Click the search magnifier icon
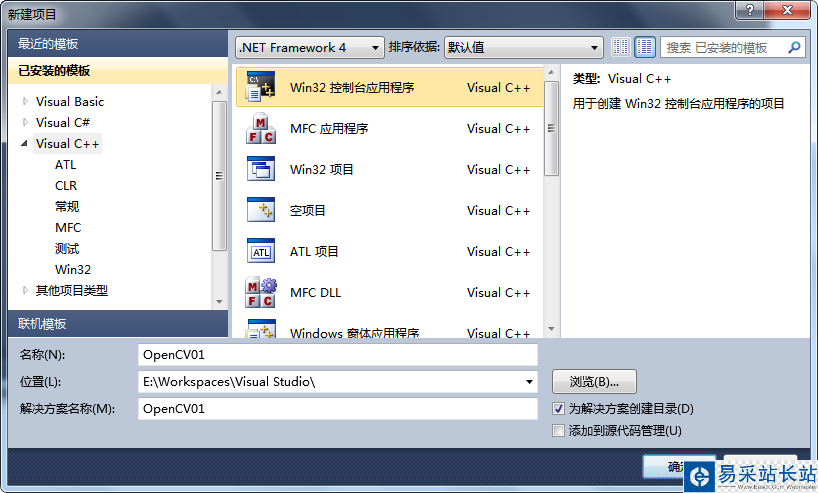Viewport: 818px width, 493px height. [x=794, y=47]
